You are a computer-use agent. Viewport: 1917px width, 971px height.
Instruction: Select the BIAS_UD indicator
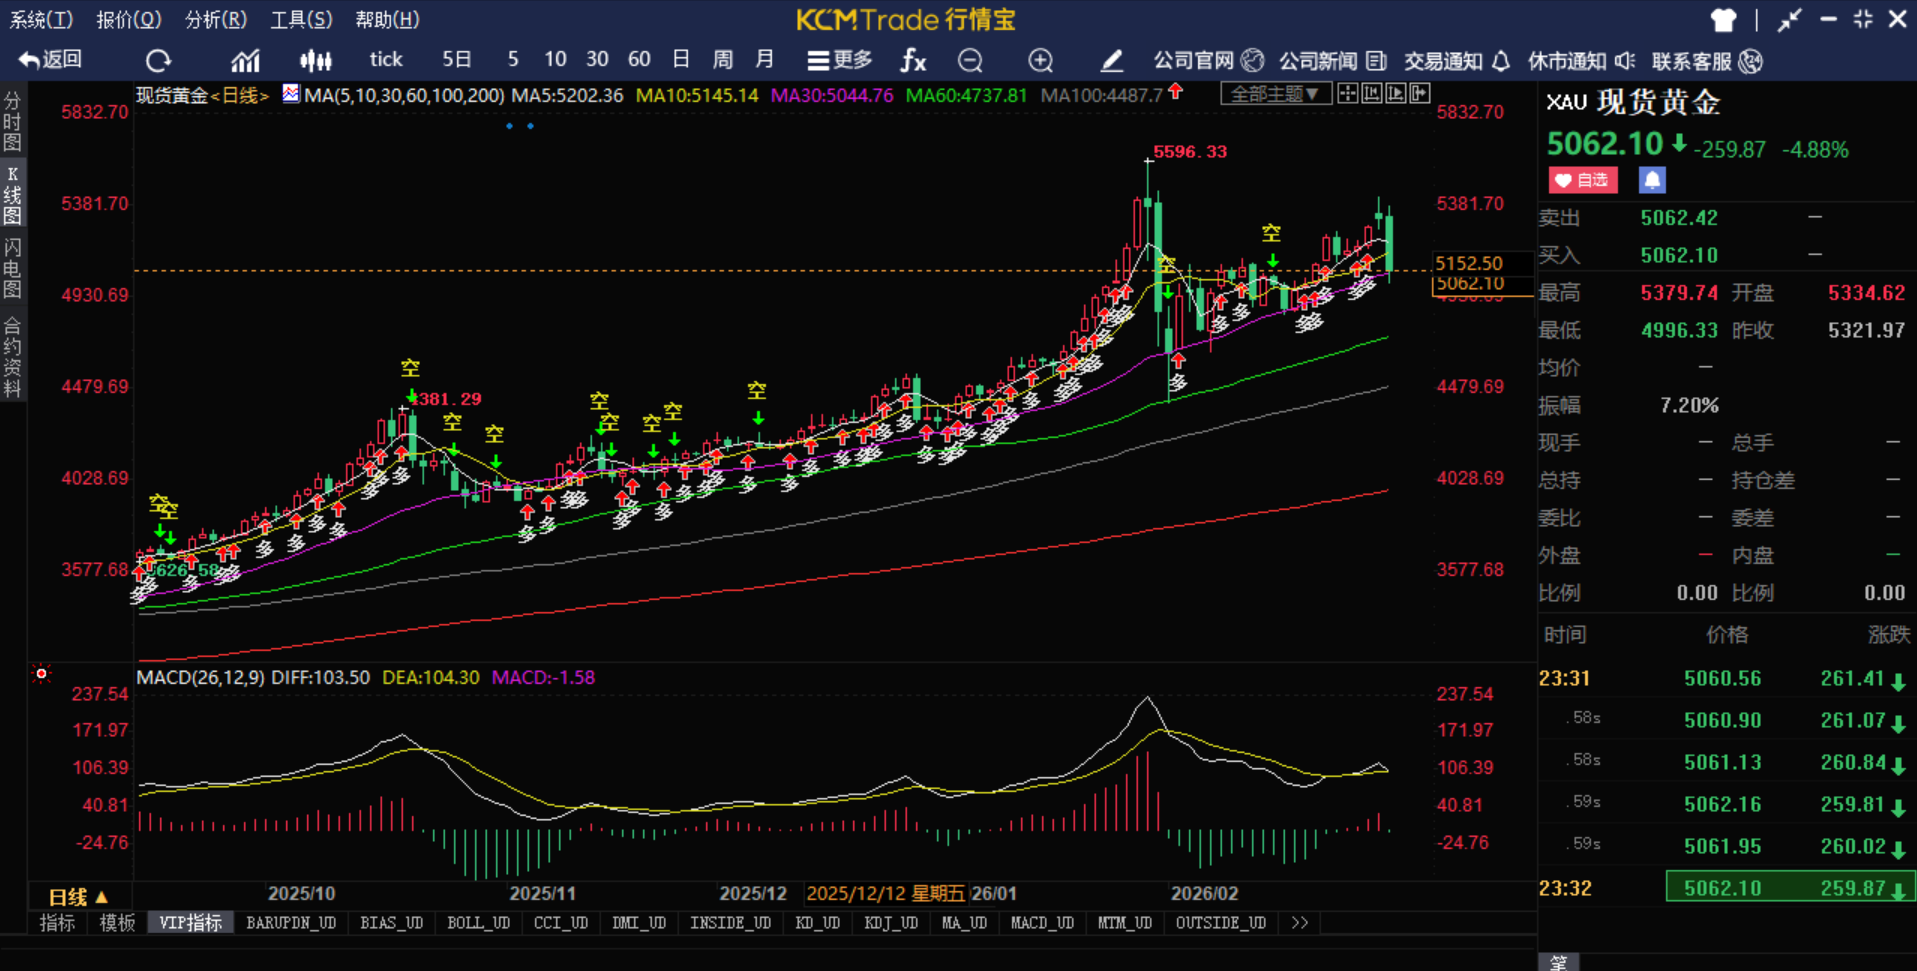click(392, 923)
